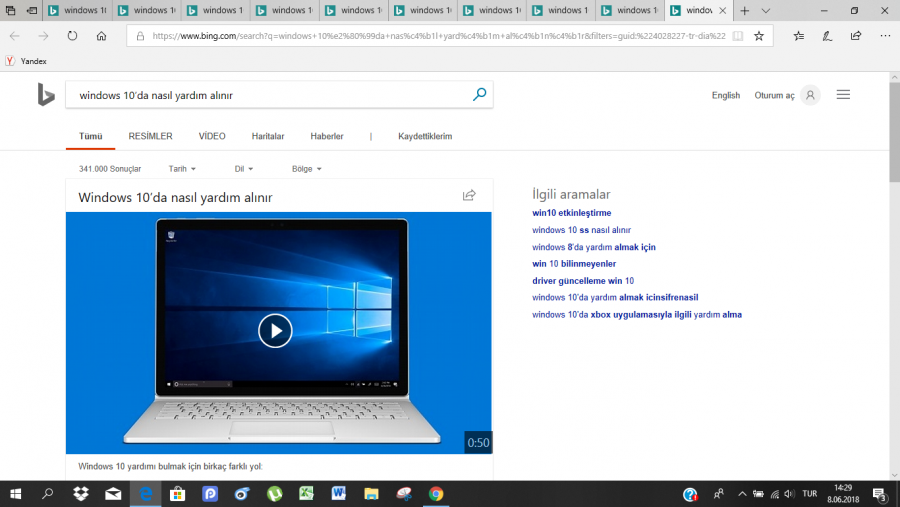Open the Kaydettiklerim tab
The width and height of the screenshot is (900, 507).
(425, 136)
